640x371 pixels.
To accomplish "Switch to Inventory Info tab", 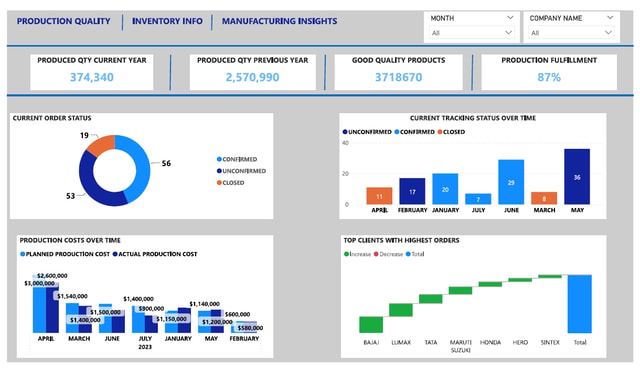I will (167, 21).
